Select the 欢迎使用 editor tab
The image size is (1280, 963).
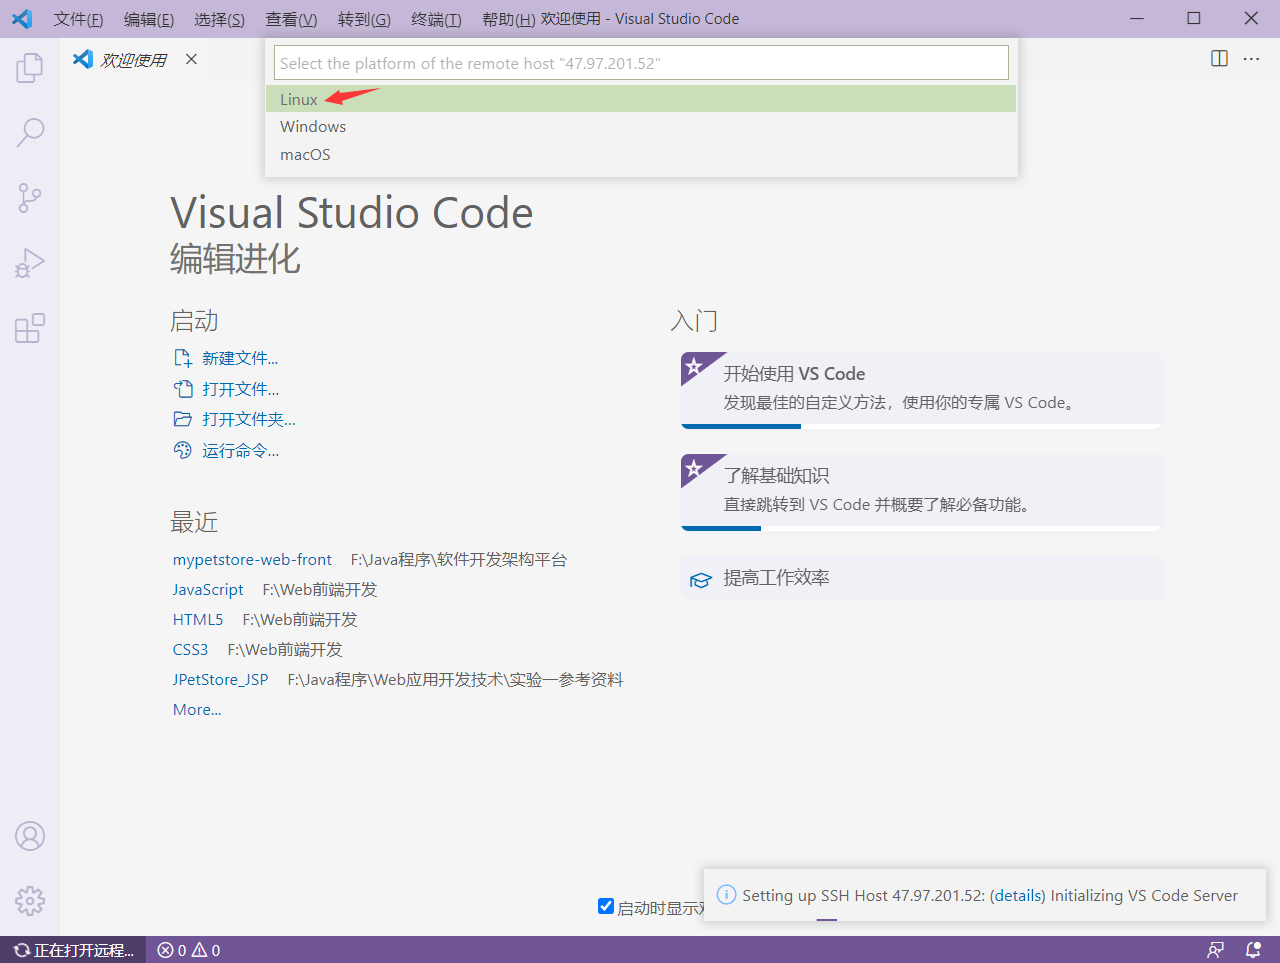[134, 60]
